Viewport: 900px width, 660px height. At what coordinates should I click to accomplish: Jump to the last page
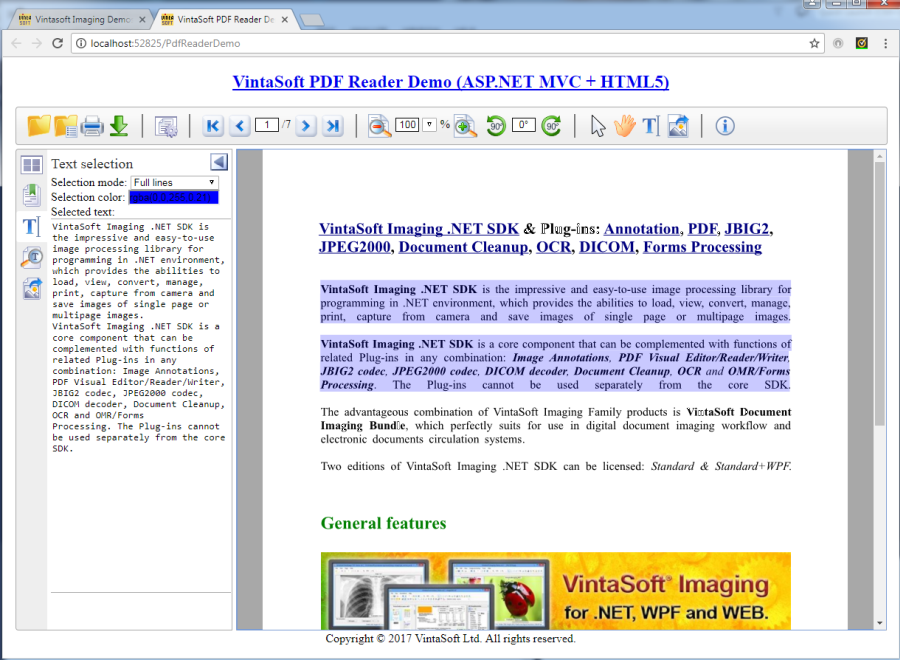[x=333, y=126]
